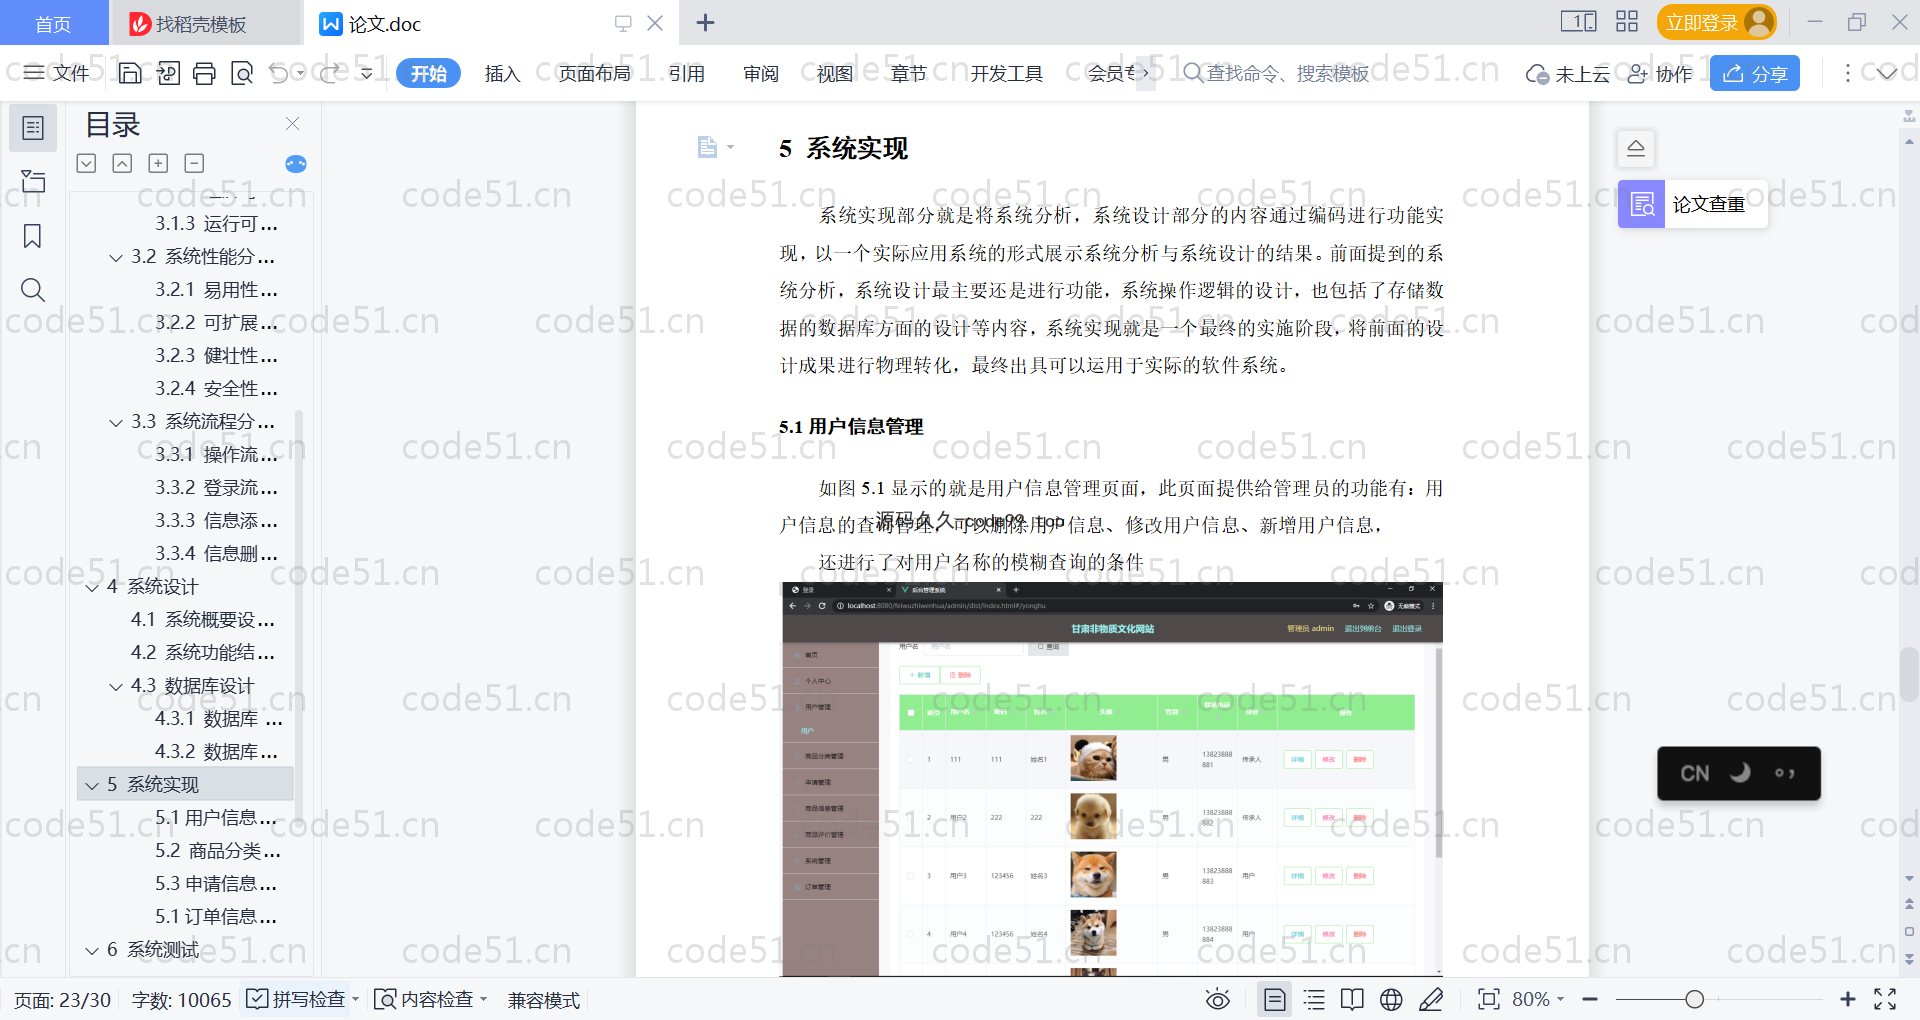The image size is (1920, 1020).
Task: Open the quick toolbar customize dropdown arrow
Action: [366, 73]
